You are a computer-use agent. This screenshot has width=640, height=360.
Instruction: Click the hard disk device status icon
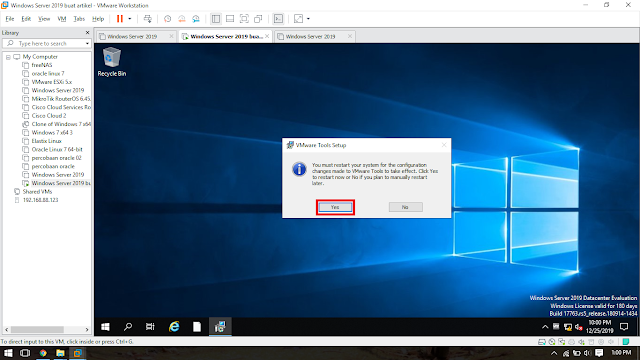pos(542,342)
